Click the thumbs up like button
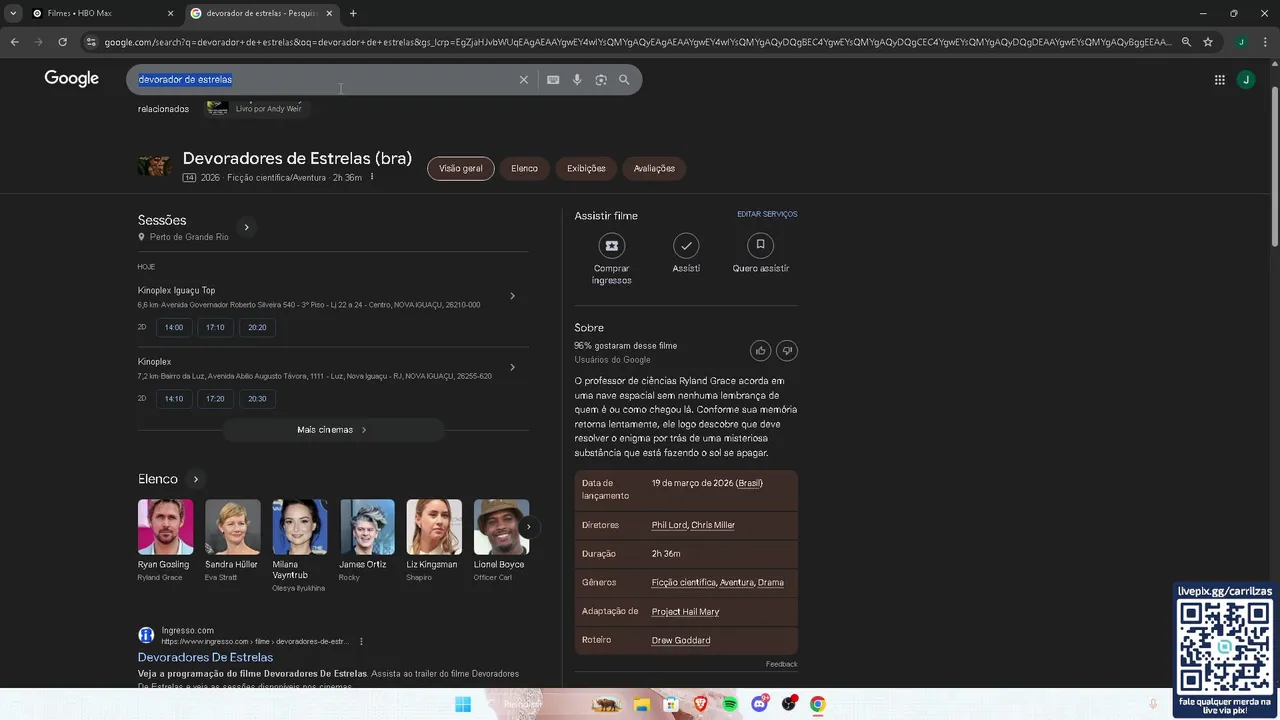This screenshot has height=720, width=1280. tap(761, 351)
